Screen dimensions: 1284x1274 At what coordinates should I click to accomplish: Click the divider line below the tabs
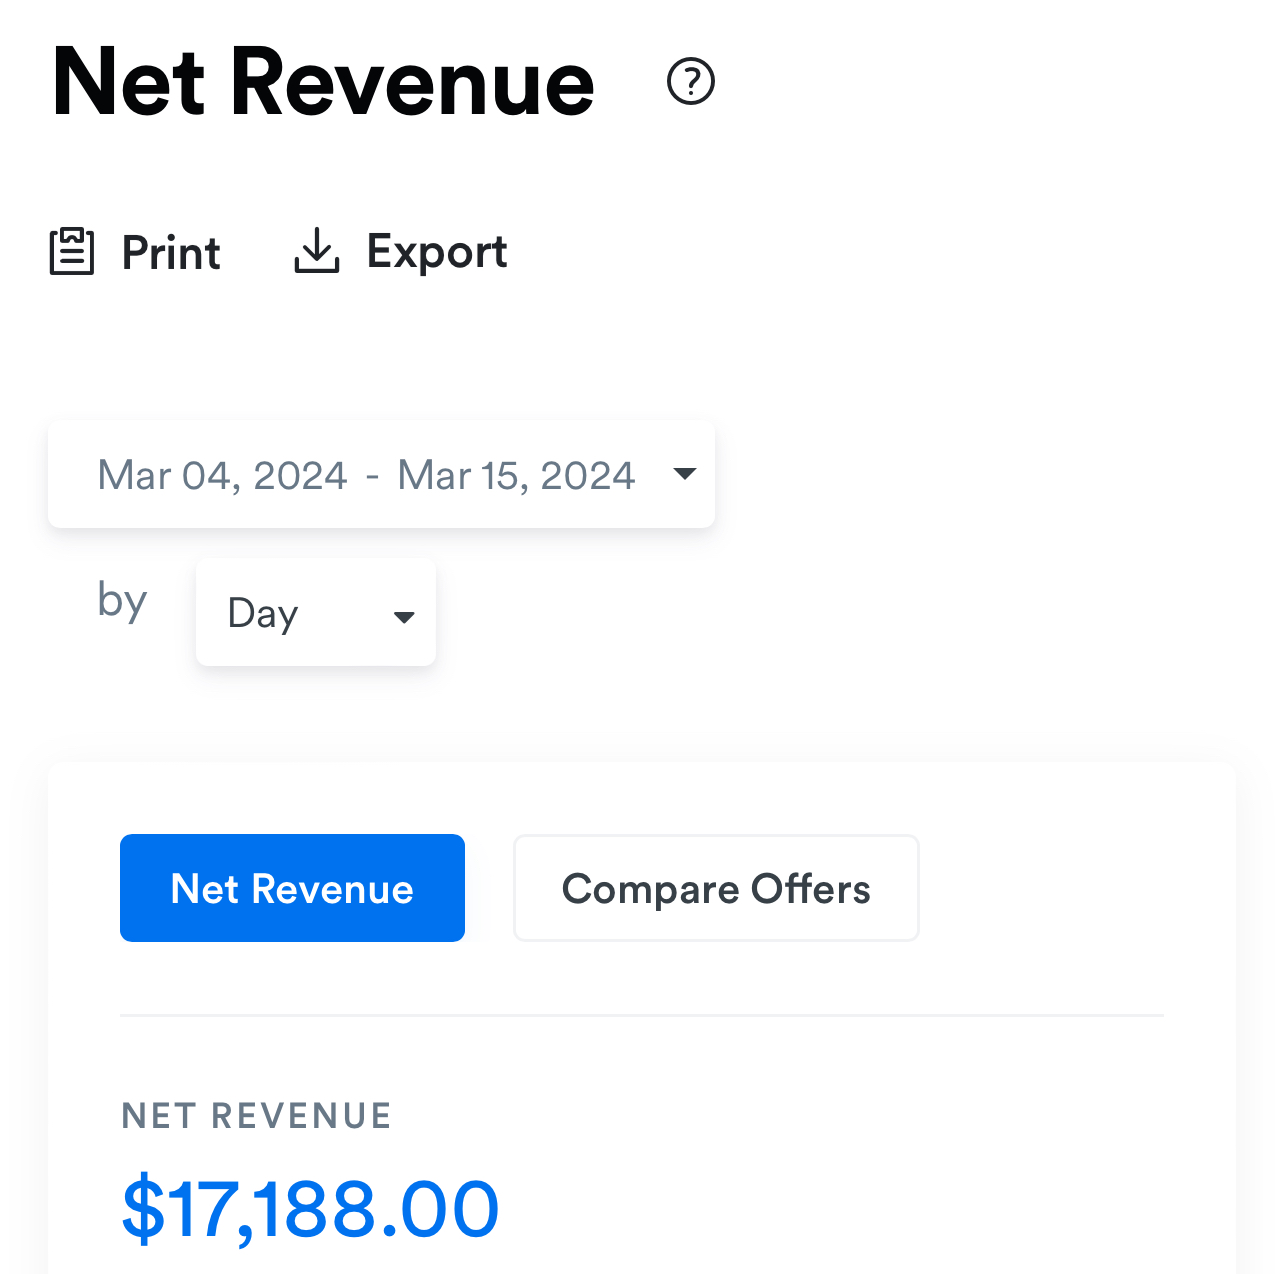642,1016
